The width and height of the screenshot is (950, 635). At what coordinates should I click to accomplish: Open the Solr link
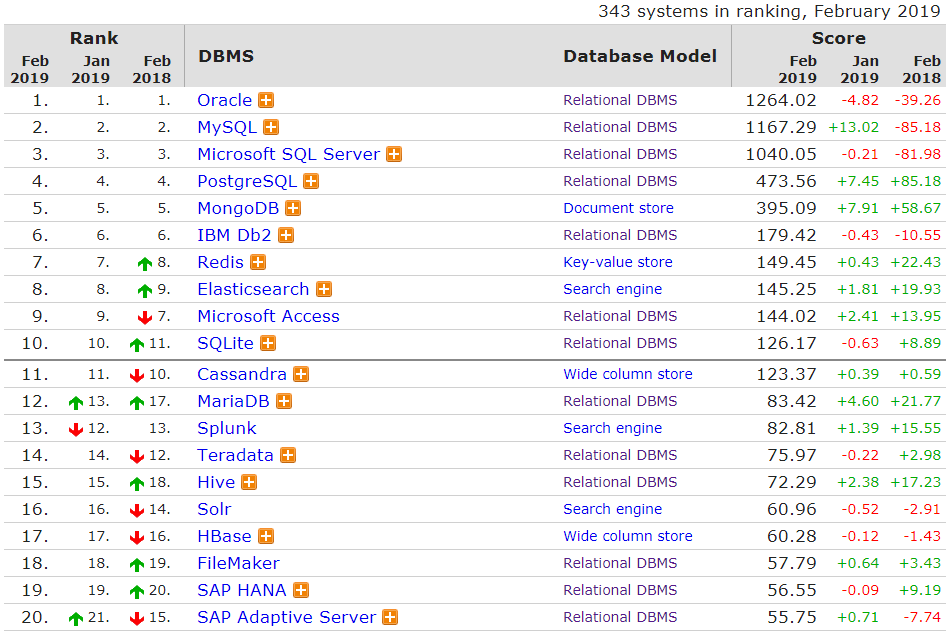214,509
